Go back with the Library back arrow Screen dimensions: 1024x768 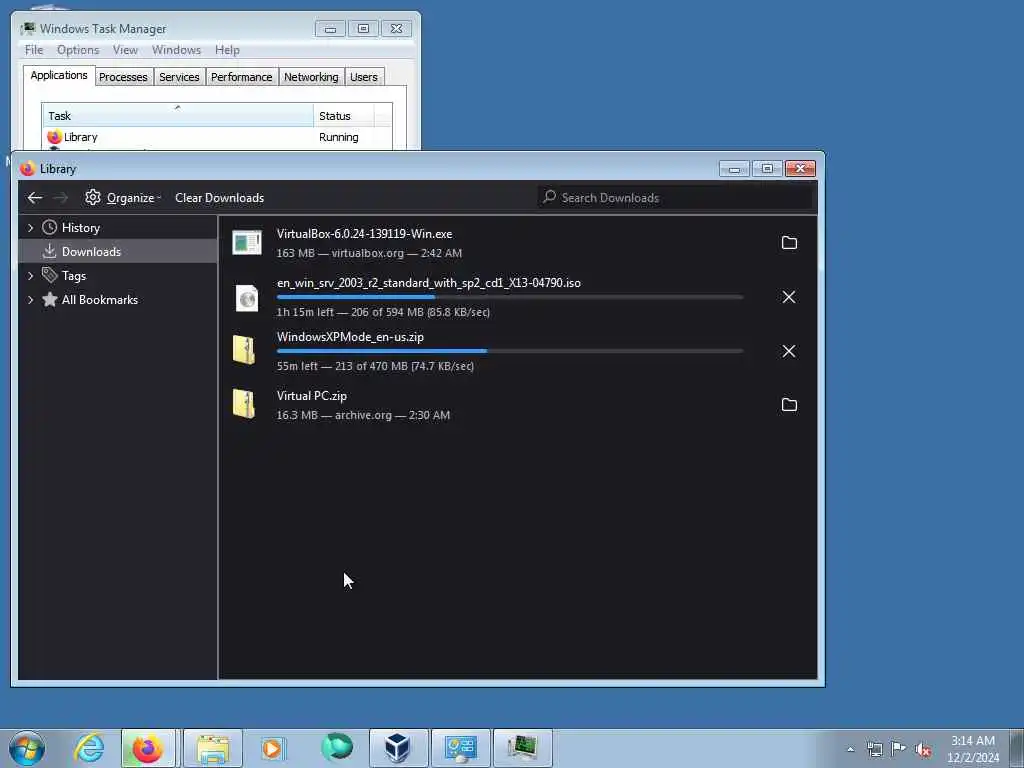tap(35, 197)
